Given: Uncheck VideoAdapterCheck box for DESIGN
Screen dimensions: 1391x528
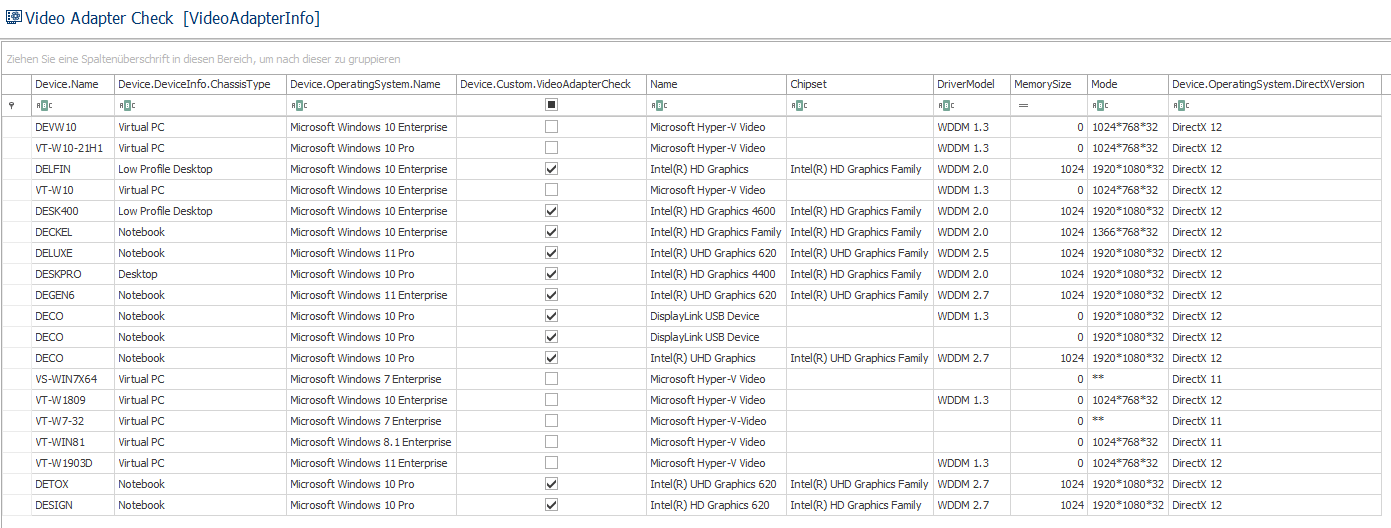Looking at the screenshot, I should (551, 505).
